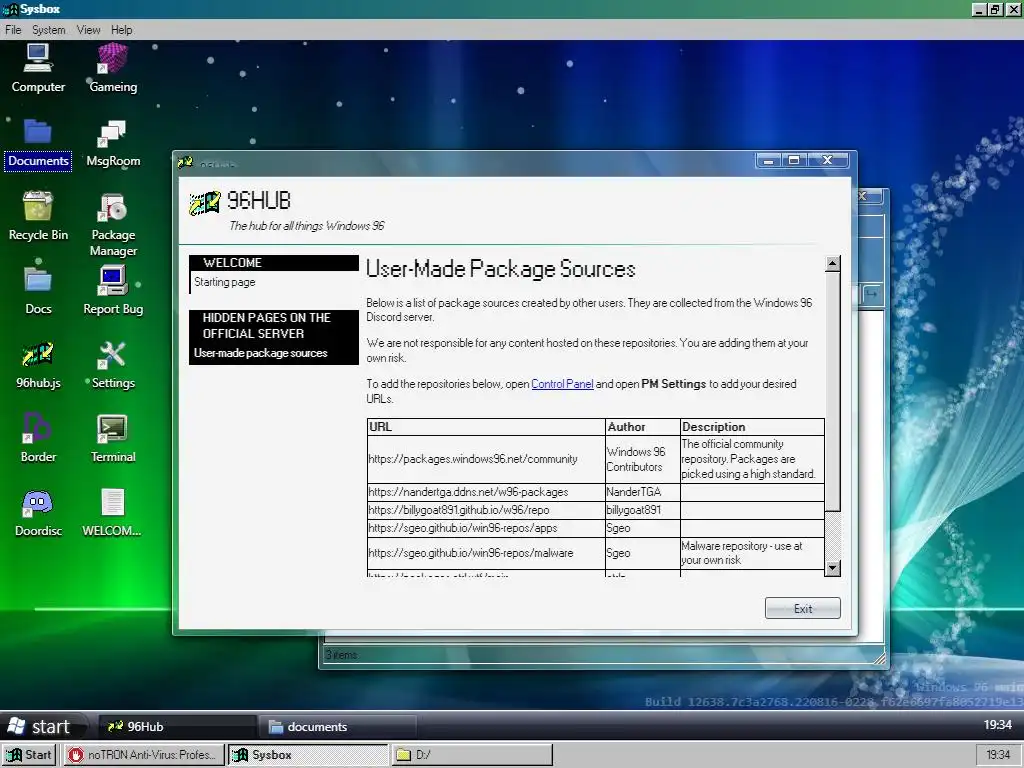Click the 96HUB logo in header
The width and height of the screenshot is (1024, 768).
click(x=204, y=203)
